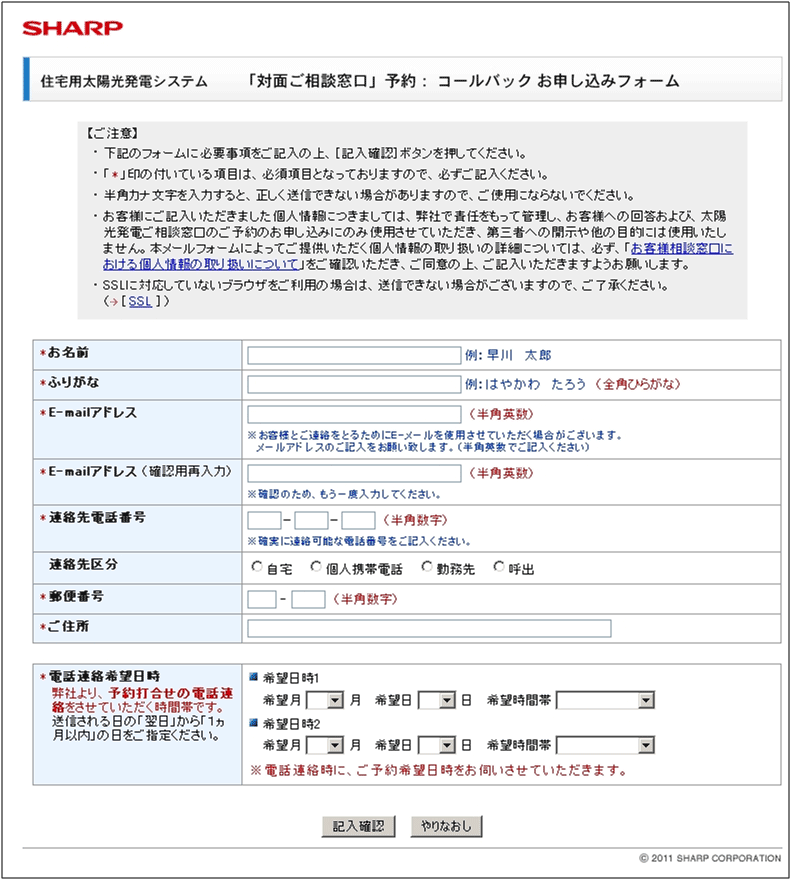Expand 希望時間帯 dropdown for 希望日時1
The height and width of the screenshot is (880, 791).
click(605, 701)
